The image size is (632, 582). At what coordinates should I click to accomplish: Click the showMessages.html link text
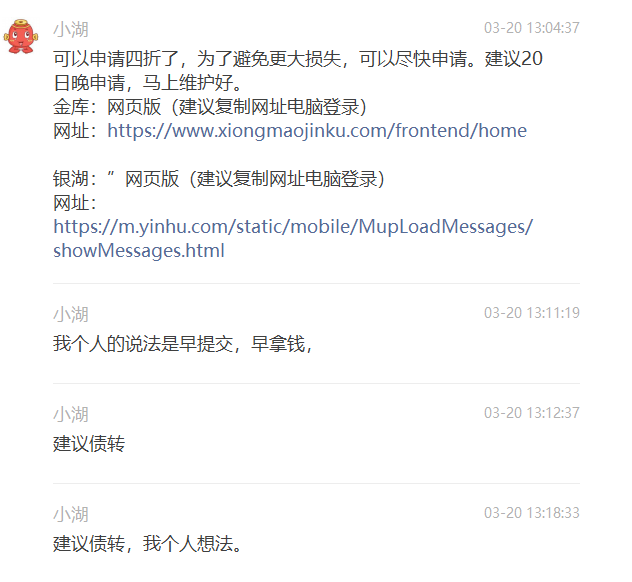139,251
